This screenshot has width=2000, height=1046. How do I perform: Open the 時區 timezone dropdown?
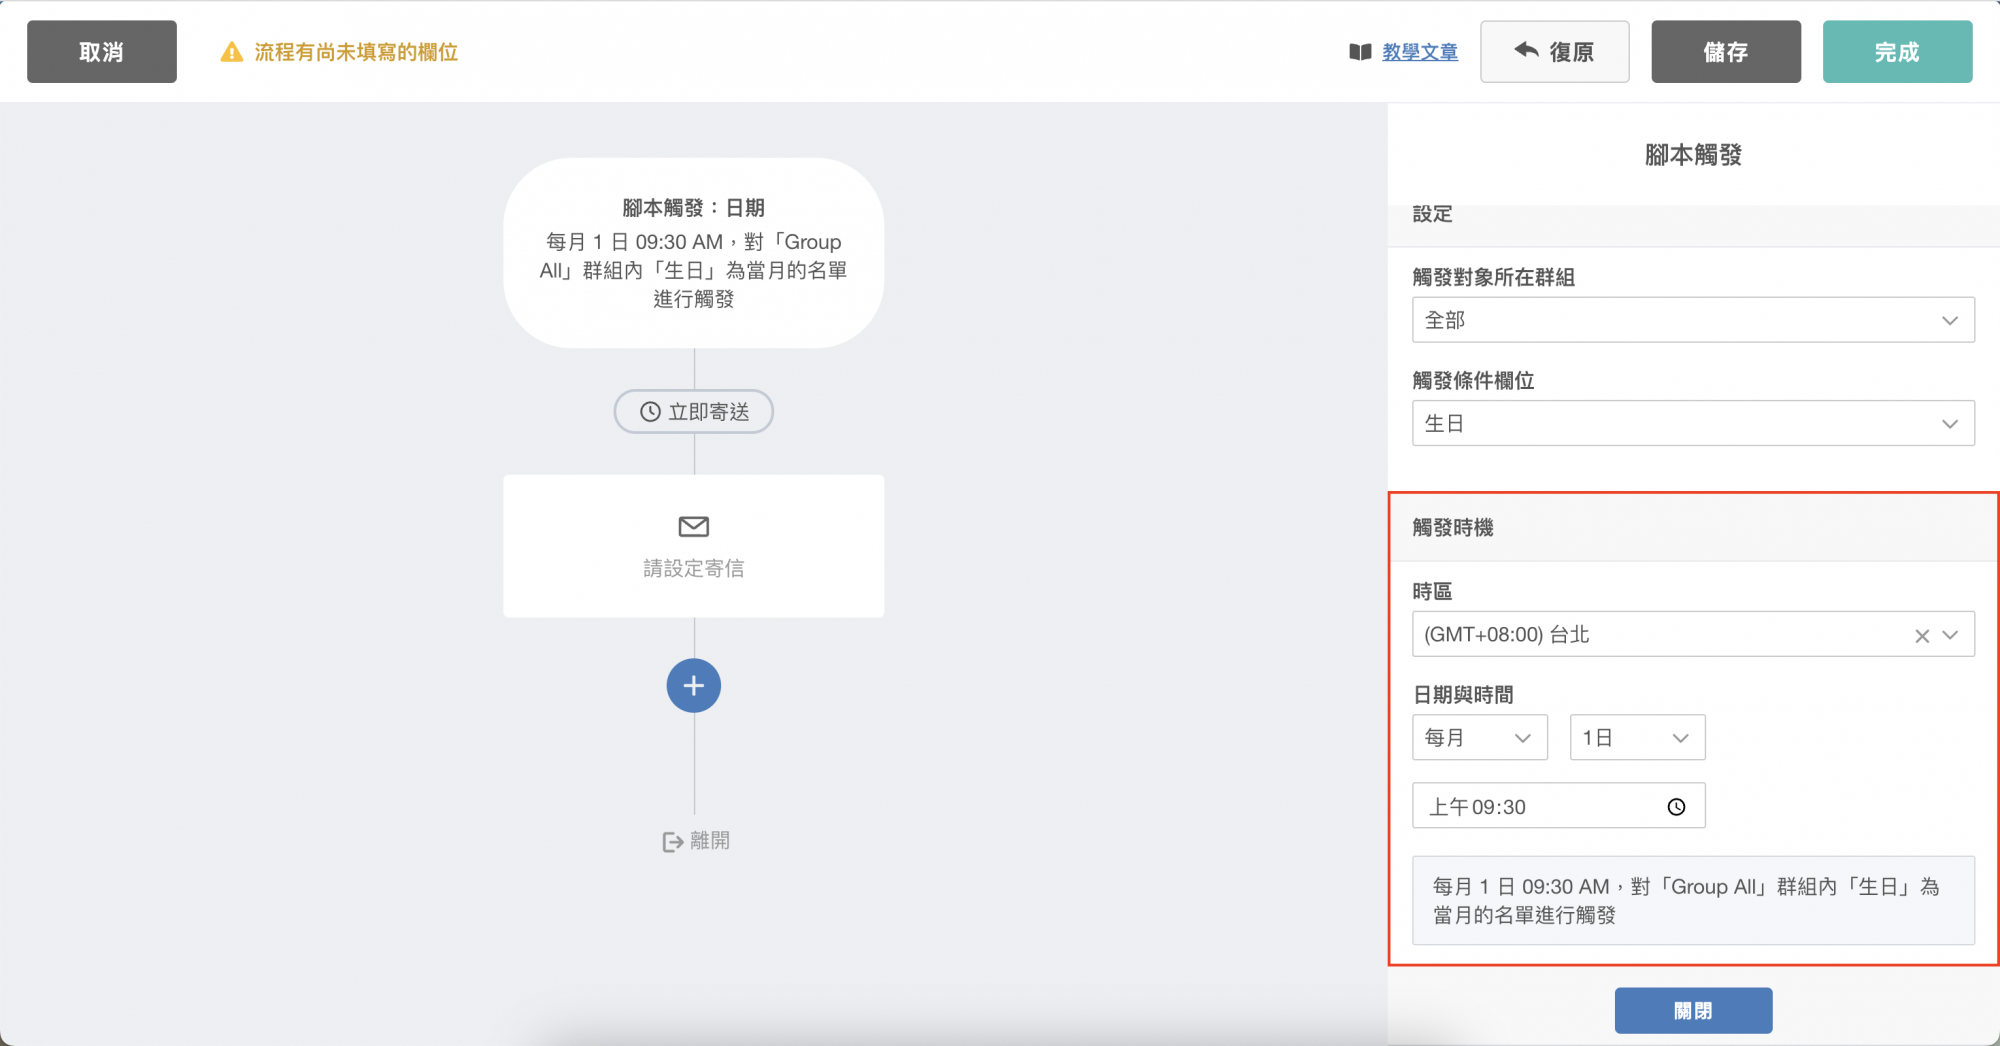coord(1693,635)
